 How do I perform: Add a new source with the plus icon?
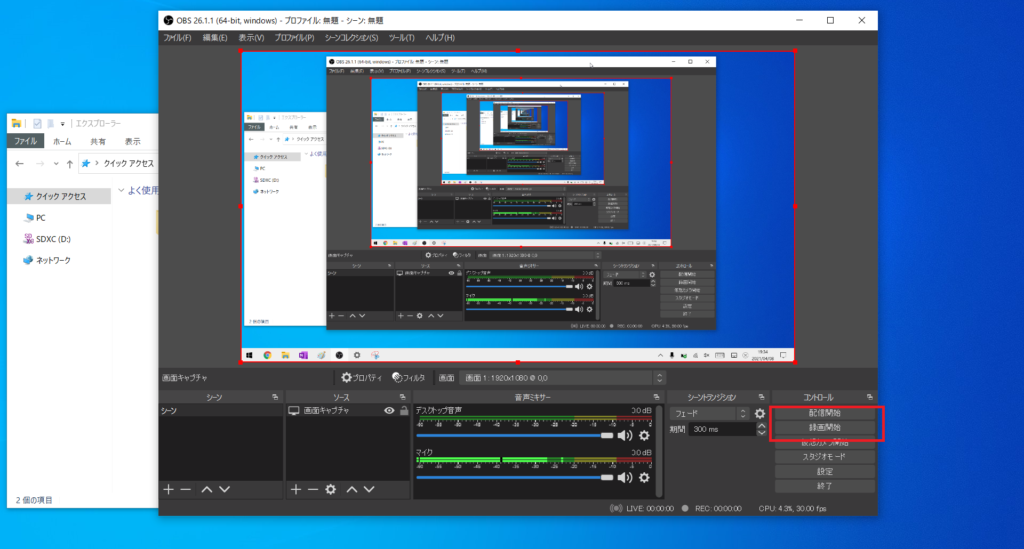[x=296, y=489]
